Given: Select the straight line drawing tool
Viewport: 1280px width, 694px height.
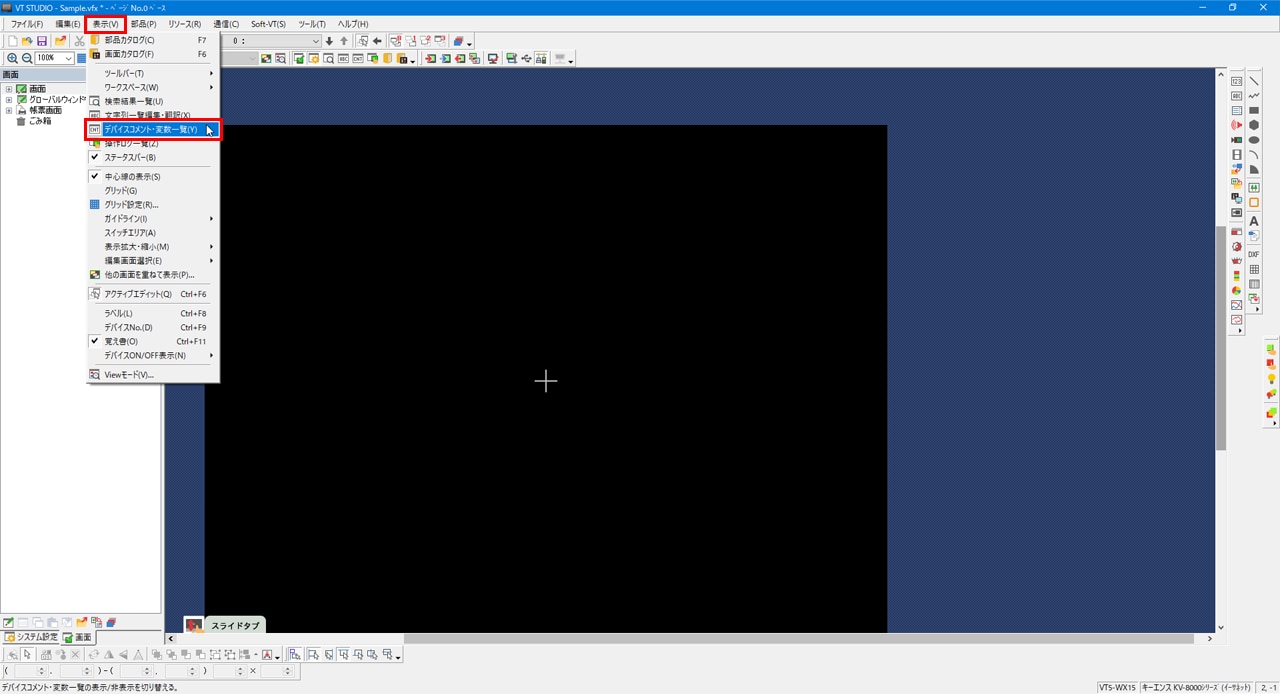Looking at the screenshot, I should pos(1254,81).
